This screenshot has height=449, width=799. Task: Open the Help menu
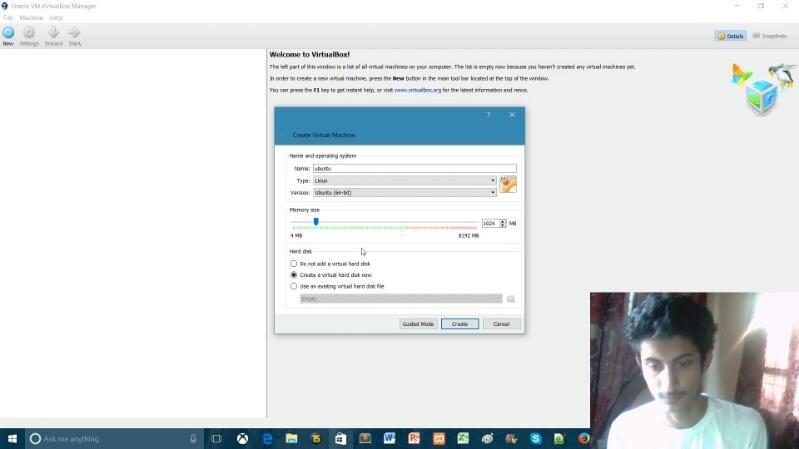(56, 18)
